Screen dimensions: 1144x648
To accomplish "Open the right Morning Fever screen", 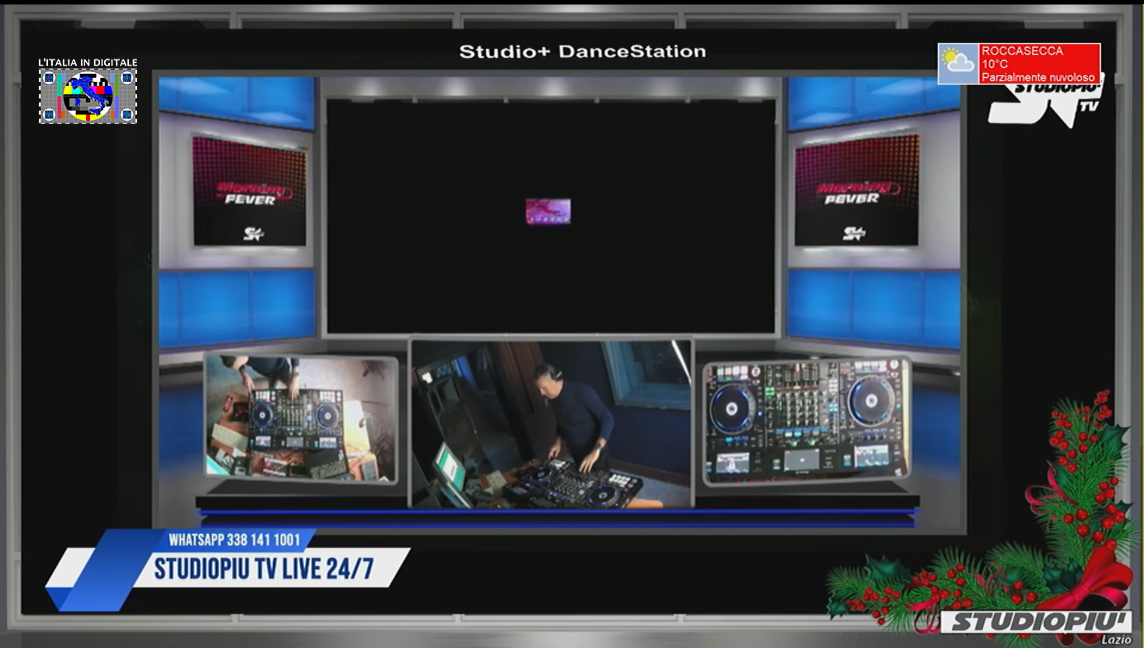I will [x=857, y=190].
